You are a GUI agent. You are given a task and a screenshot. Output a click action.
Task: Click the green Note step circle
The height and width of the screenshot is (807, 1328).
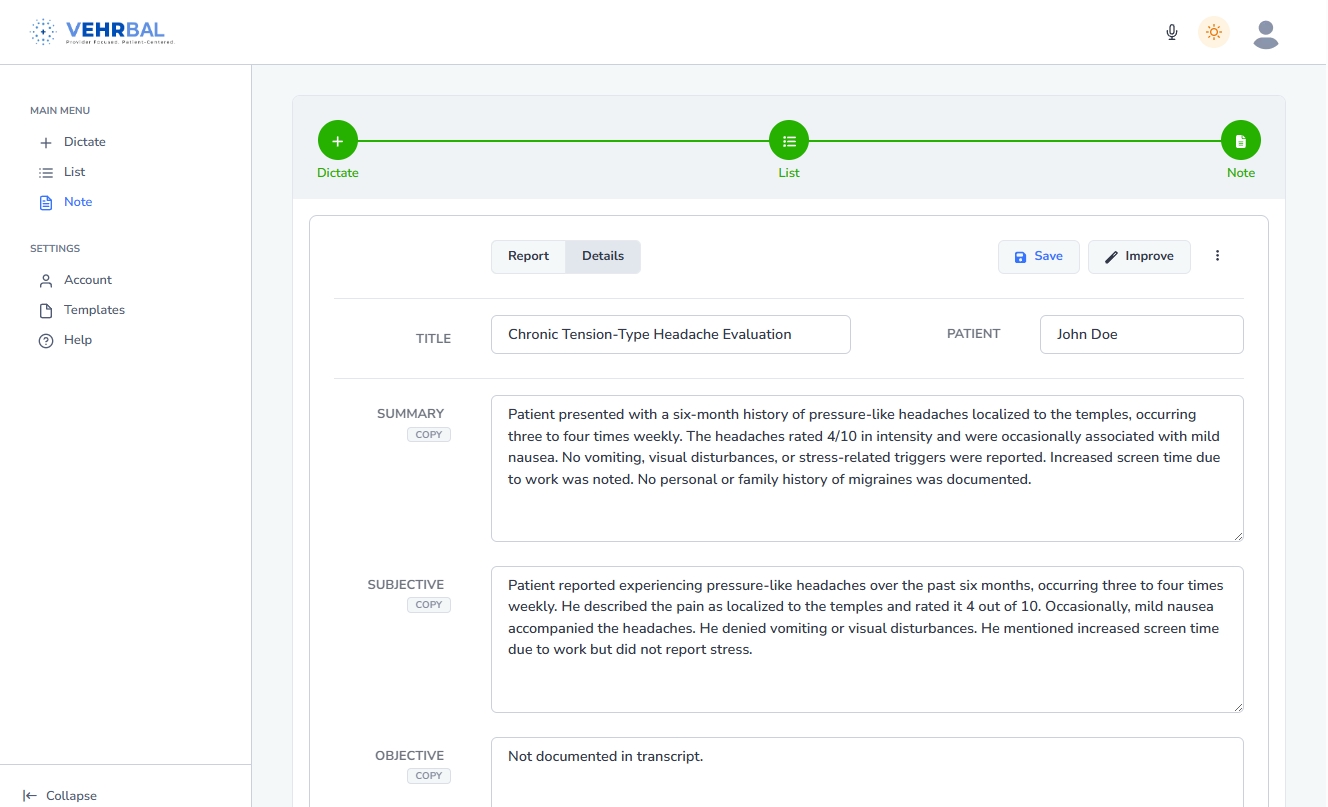(x=1241, y=141)
